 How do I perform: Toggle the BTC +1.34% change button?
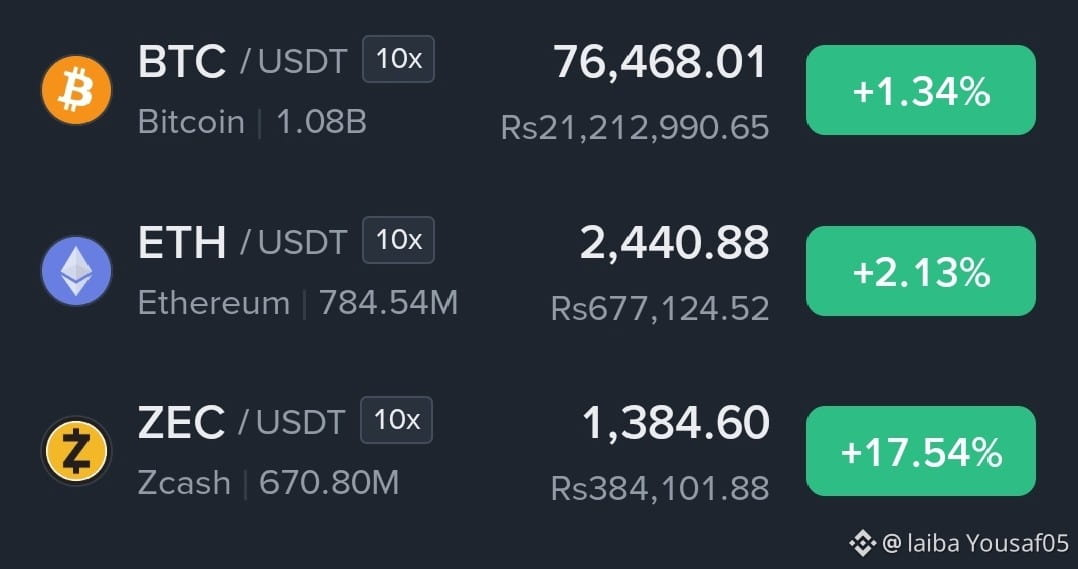(x=921, y=90)
